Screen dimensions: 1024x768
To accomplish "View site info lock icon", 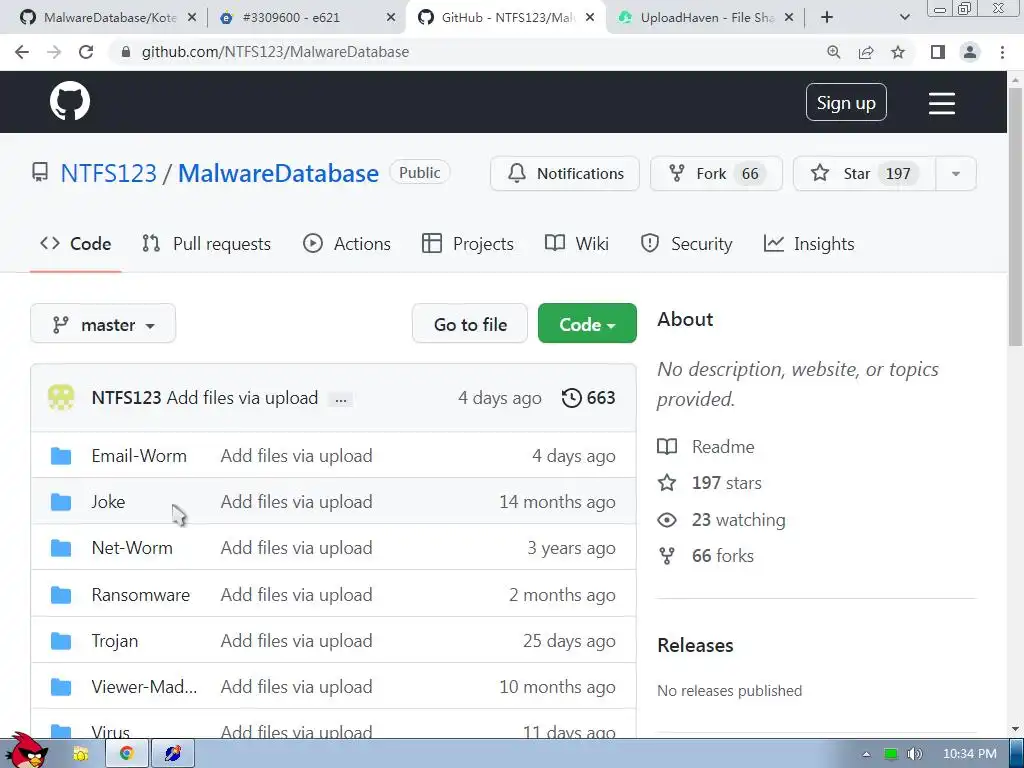I will coord(126,52).
